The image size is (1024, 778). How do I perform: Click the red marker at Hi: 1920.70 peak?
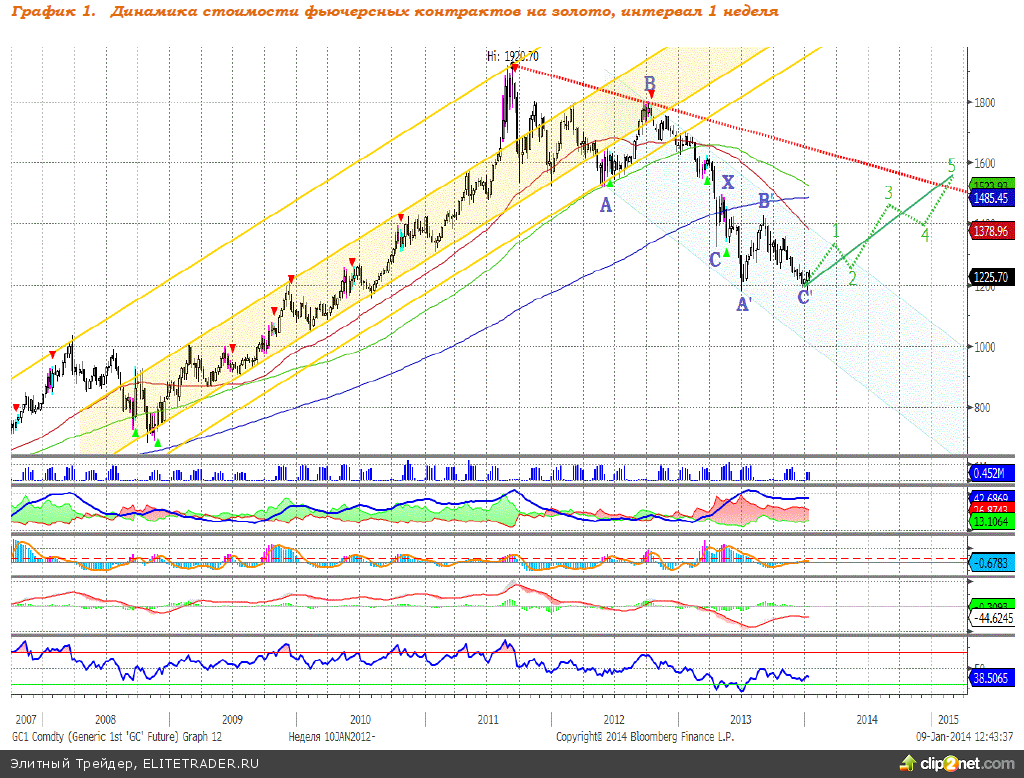(x=514, y=67)
